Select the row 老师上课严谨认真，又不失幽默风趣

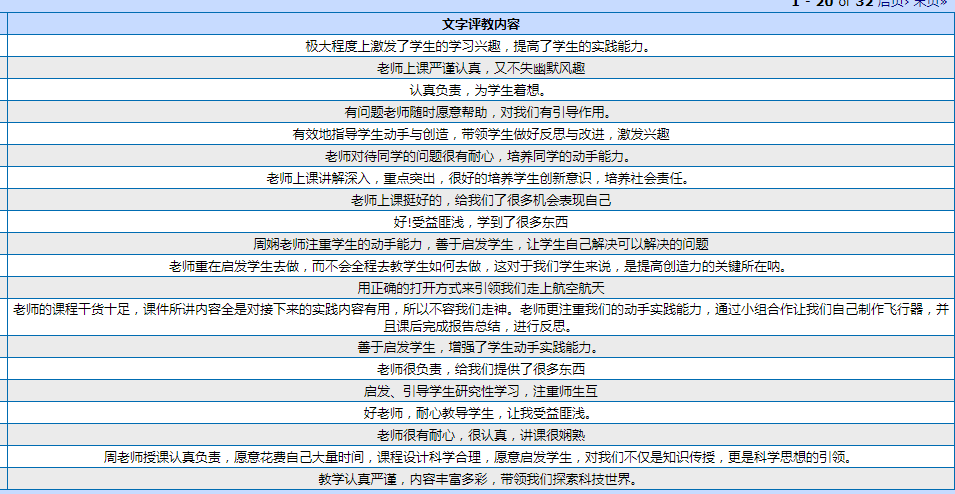(480, 68)
